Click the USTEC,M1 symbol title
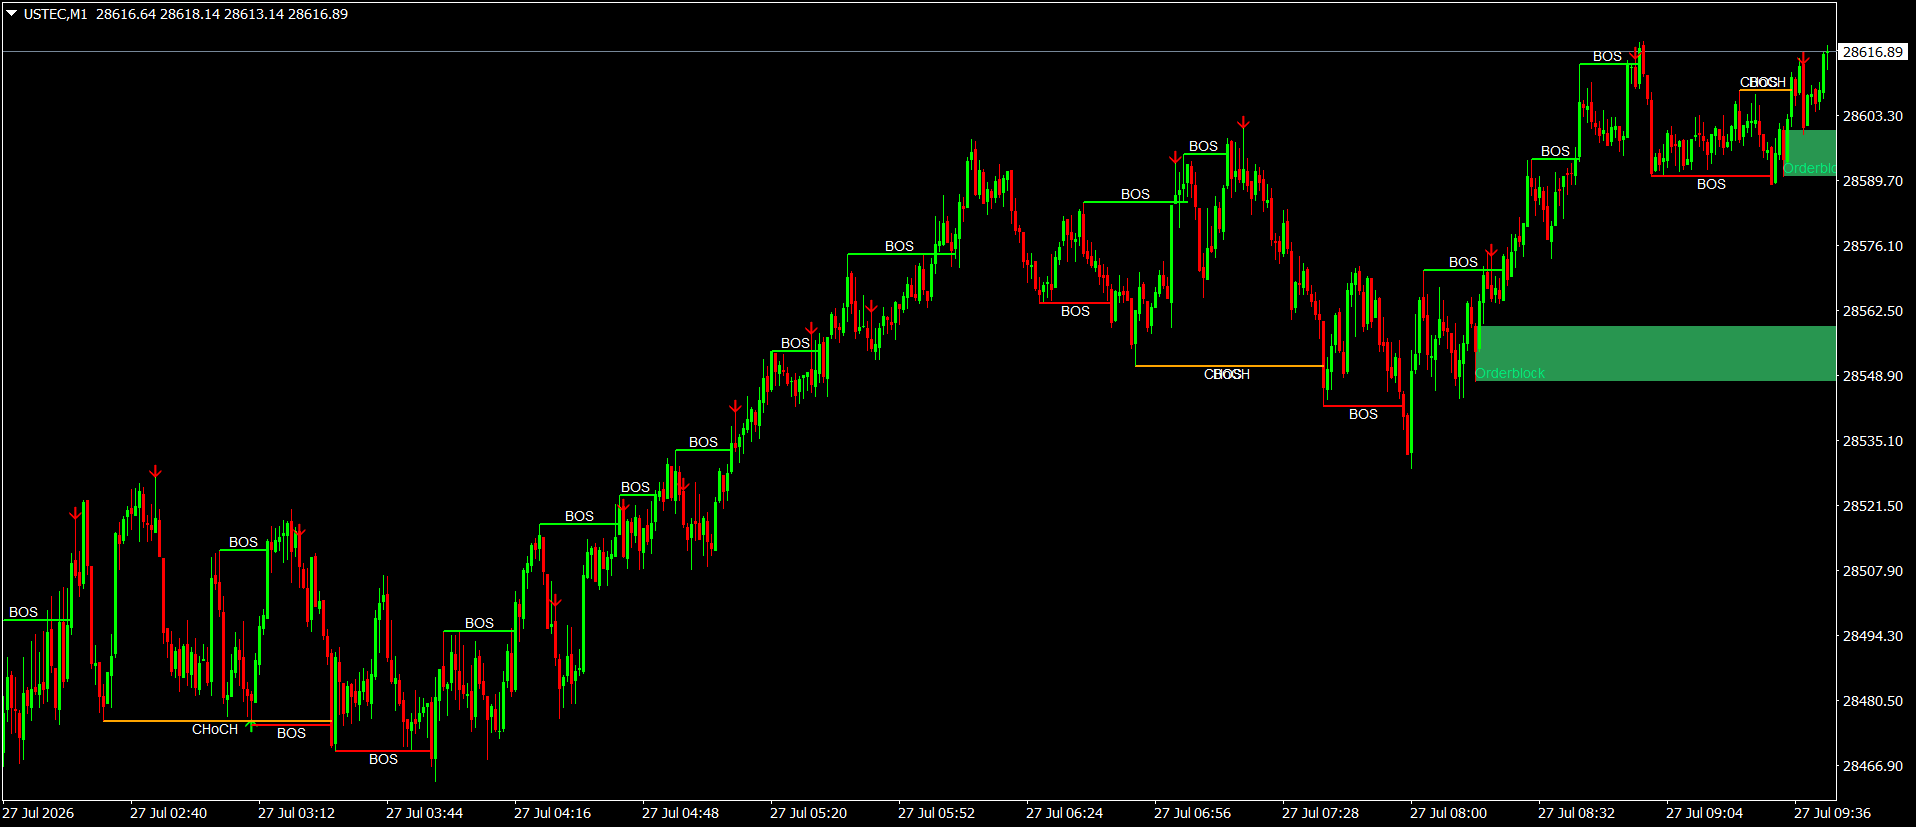This screenshot has width=1916, height=827. 56,14
